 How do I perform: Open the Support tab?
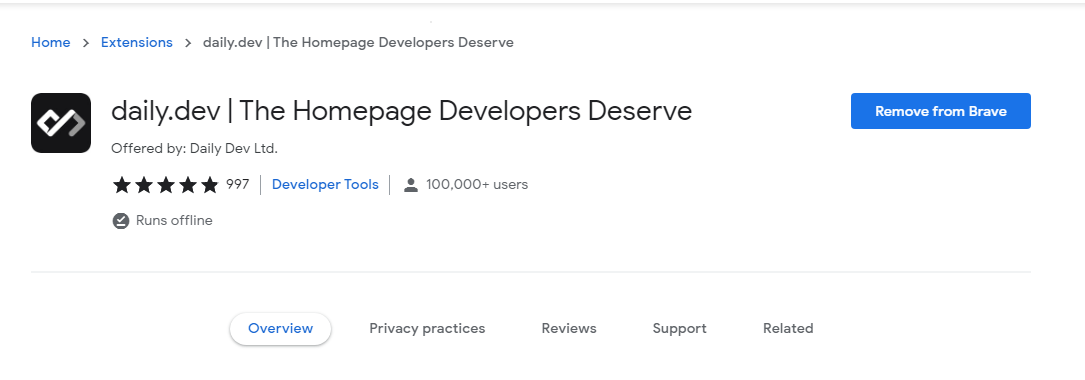[680, 329]
